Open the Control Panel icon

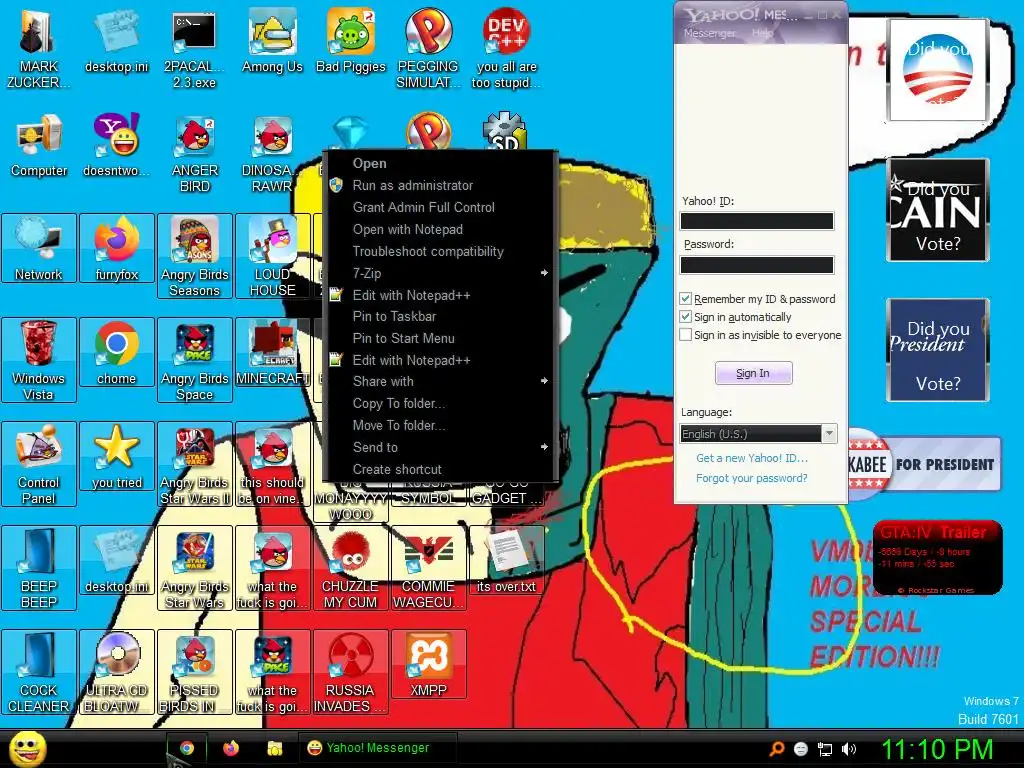(39, 464)
